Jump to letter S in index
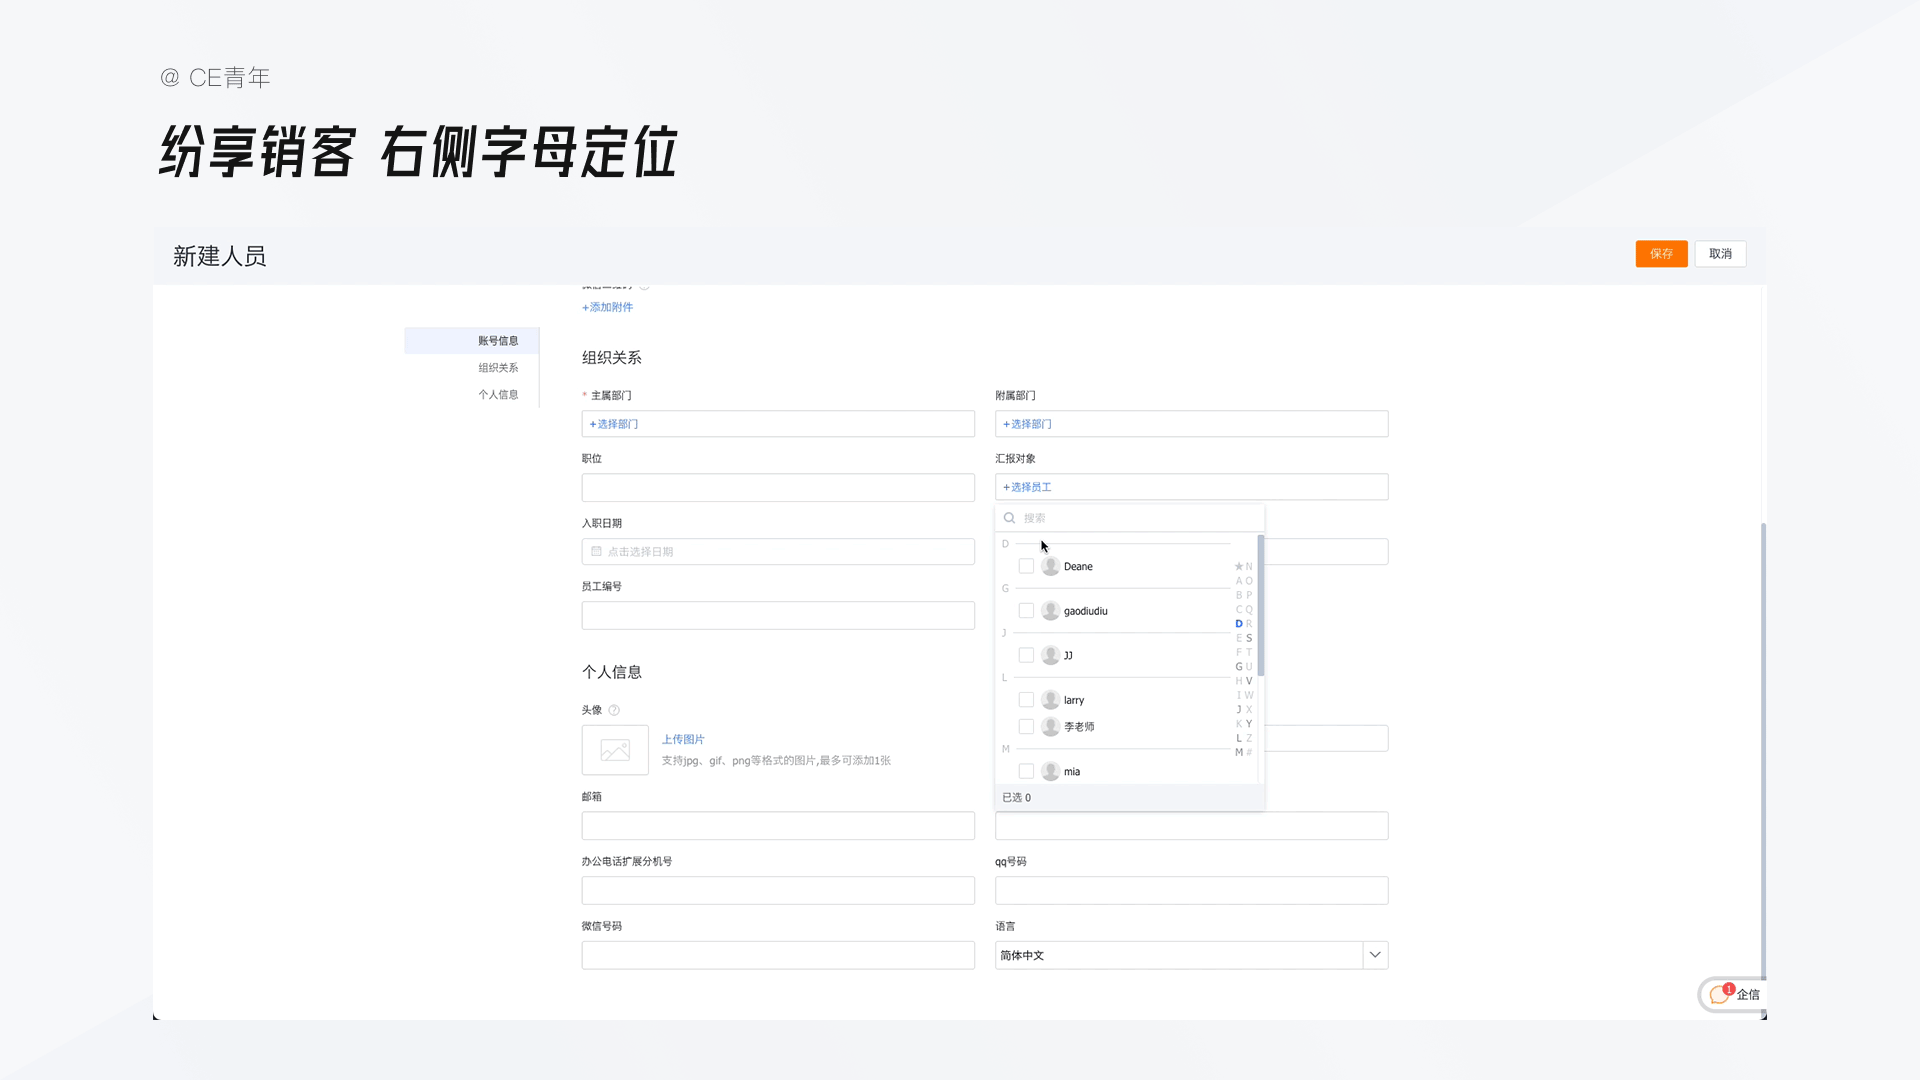 click(x=1249, y=638)
